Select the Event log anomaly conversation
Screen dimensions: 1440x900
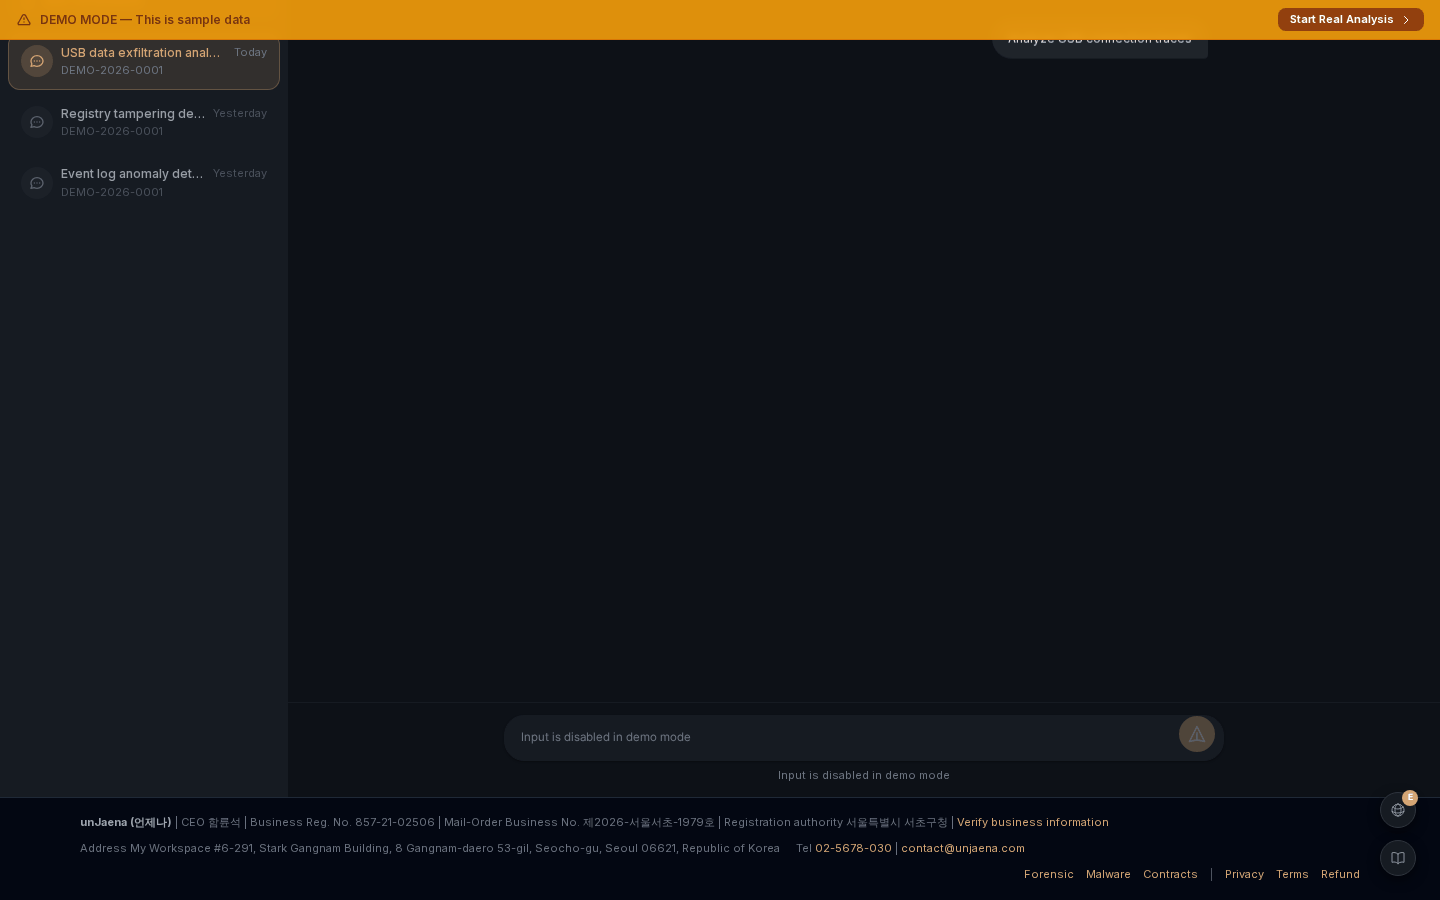coord(144,182)
